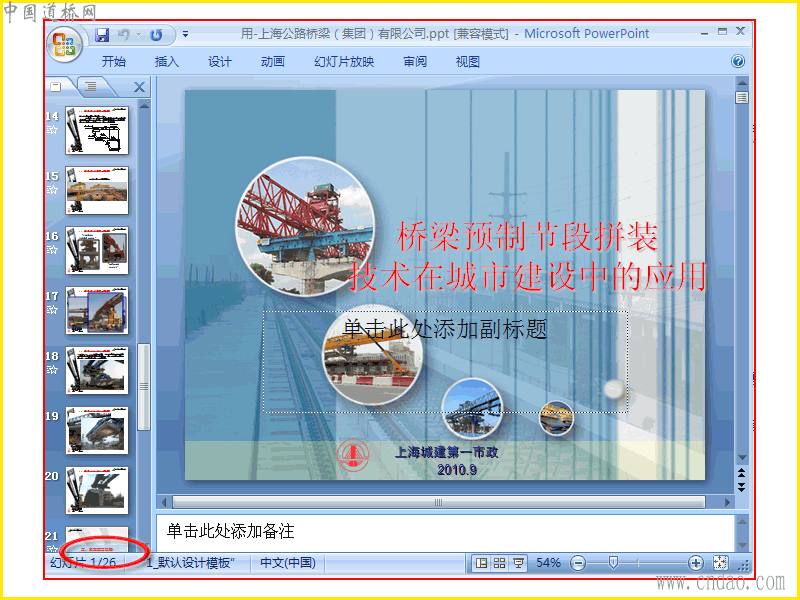
Task: Click the thumbnail pane scrollbar handle
Action: (144, 387)
